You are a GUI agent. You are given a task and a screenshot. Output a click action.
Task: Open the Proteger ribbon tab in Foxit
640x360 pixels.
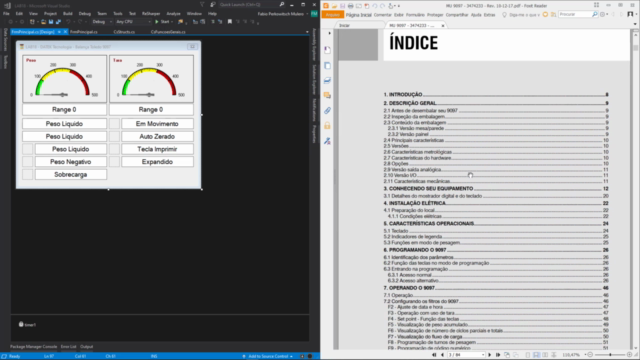pyautogui.click(x=435, y=15)
